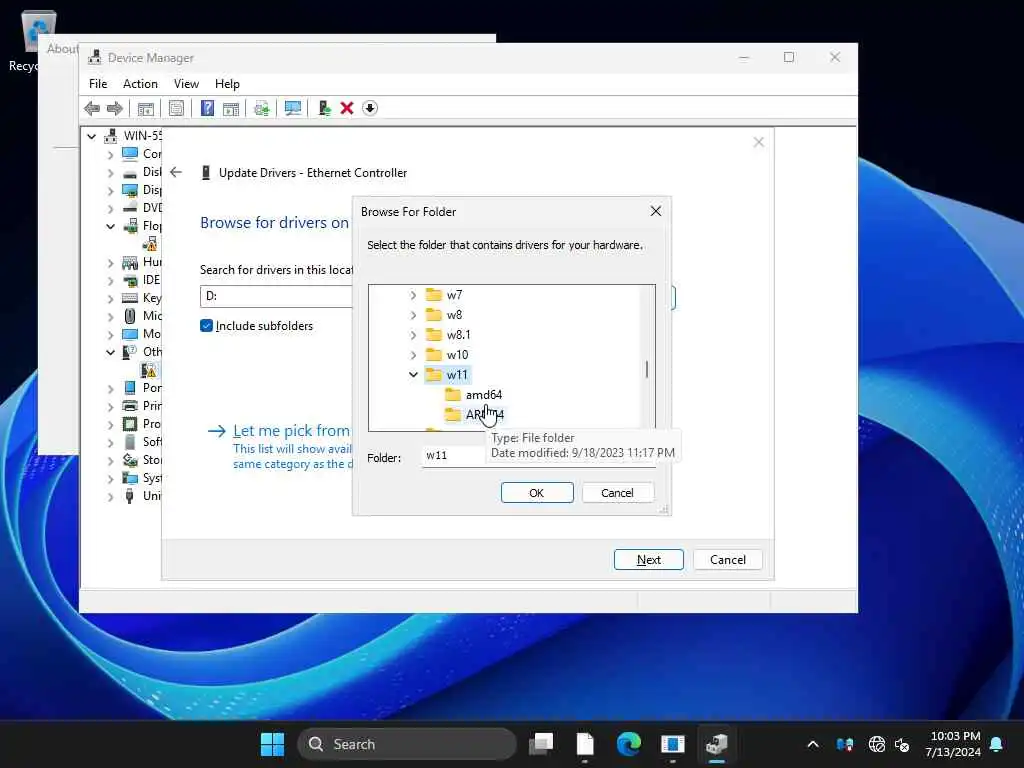
Task: Click Next in Update Drivers wizard
Action: pos(648,560)
